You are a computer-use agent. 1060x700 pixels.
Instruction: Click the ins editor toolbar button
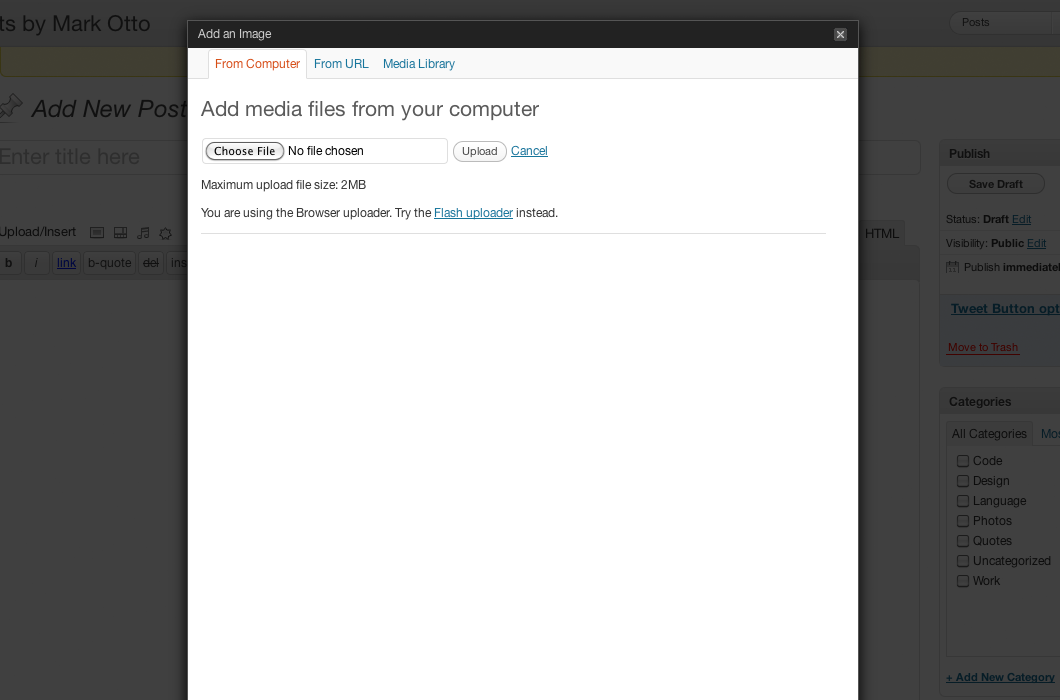[177, 263]
